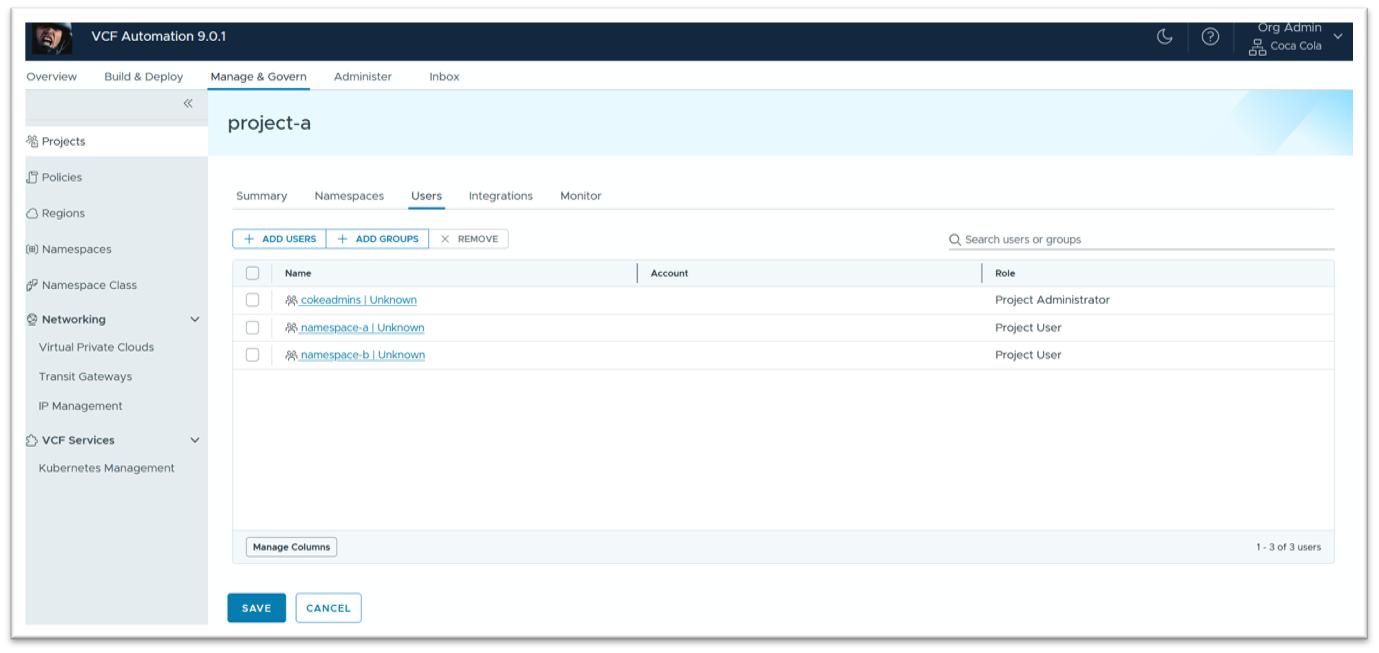Open Projects in the sidebar
The image size is (1379, 653).
(x=63, y=142)
